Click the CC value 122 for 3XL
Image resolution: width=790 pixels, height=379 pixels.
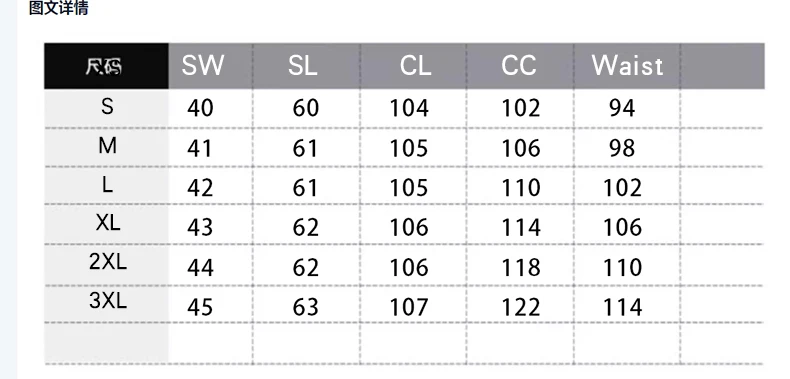521,307
